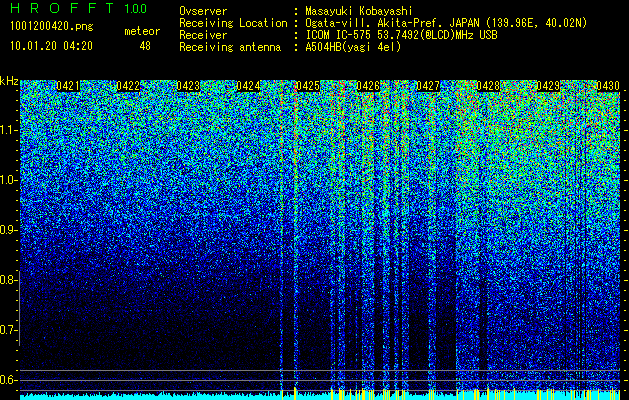The image size is (629, 400).
Task: Click the HROFFT program title text
Action: pos(62,8)
